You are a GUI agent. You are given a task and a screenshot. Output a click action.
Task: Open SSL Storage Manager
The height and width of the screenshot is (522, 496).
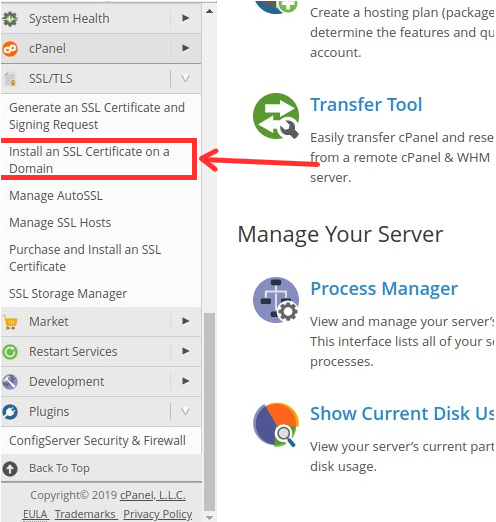tap(68, 294)
